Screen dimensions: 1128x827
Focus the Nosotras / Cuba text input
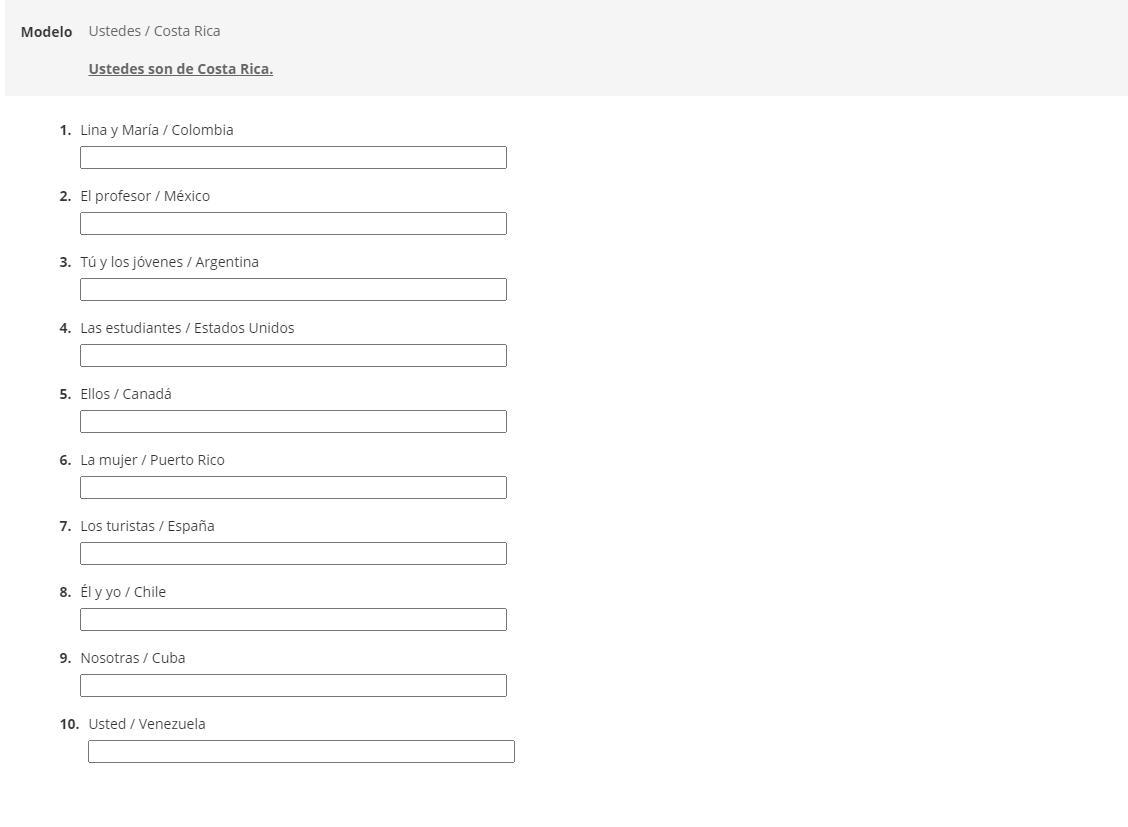coord(293,686)
